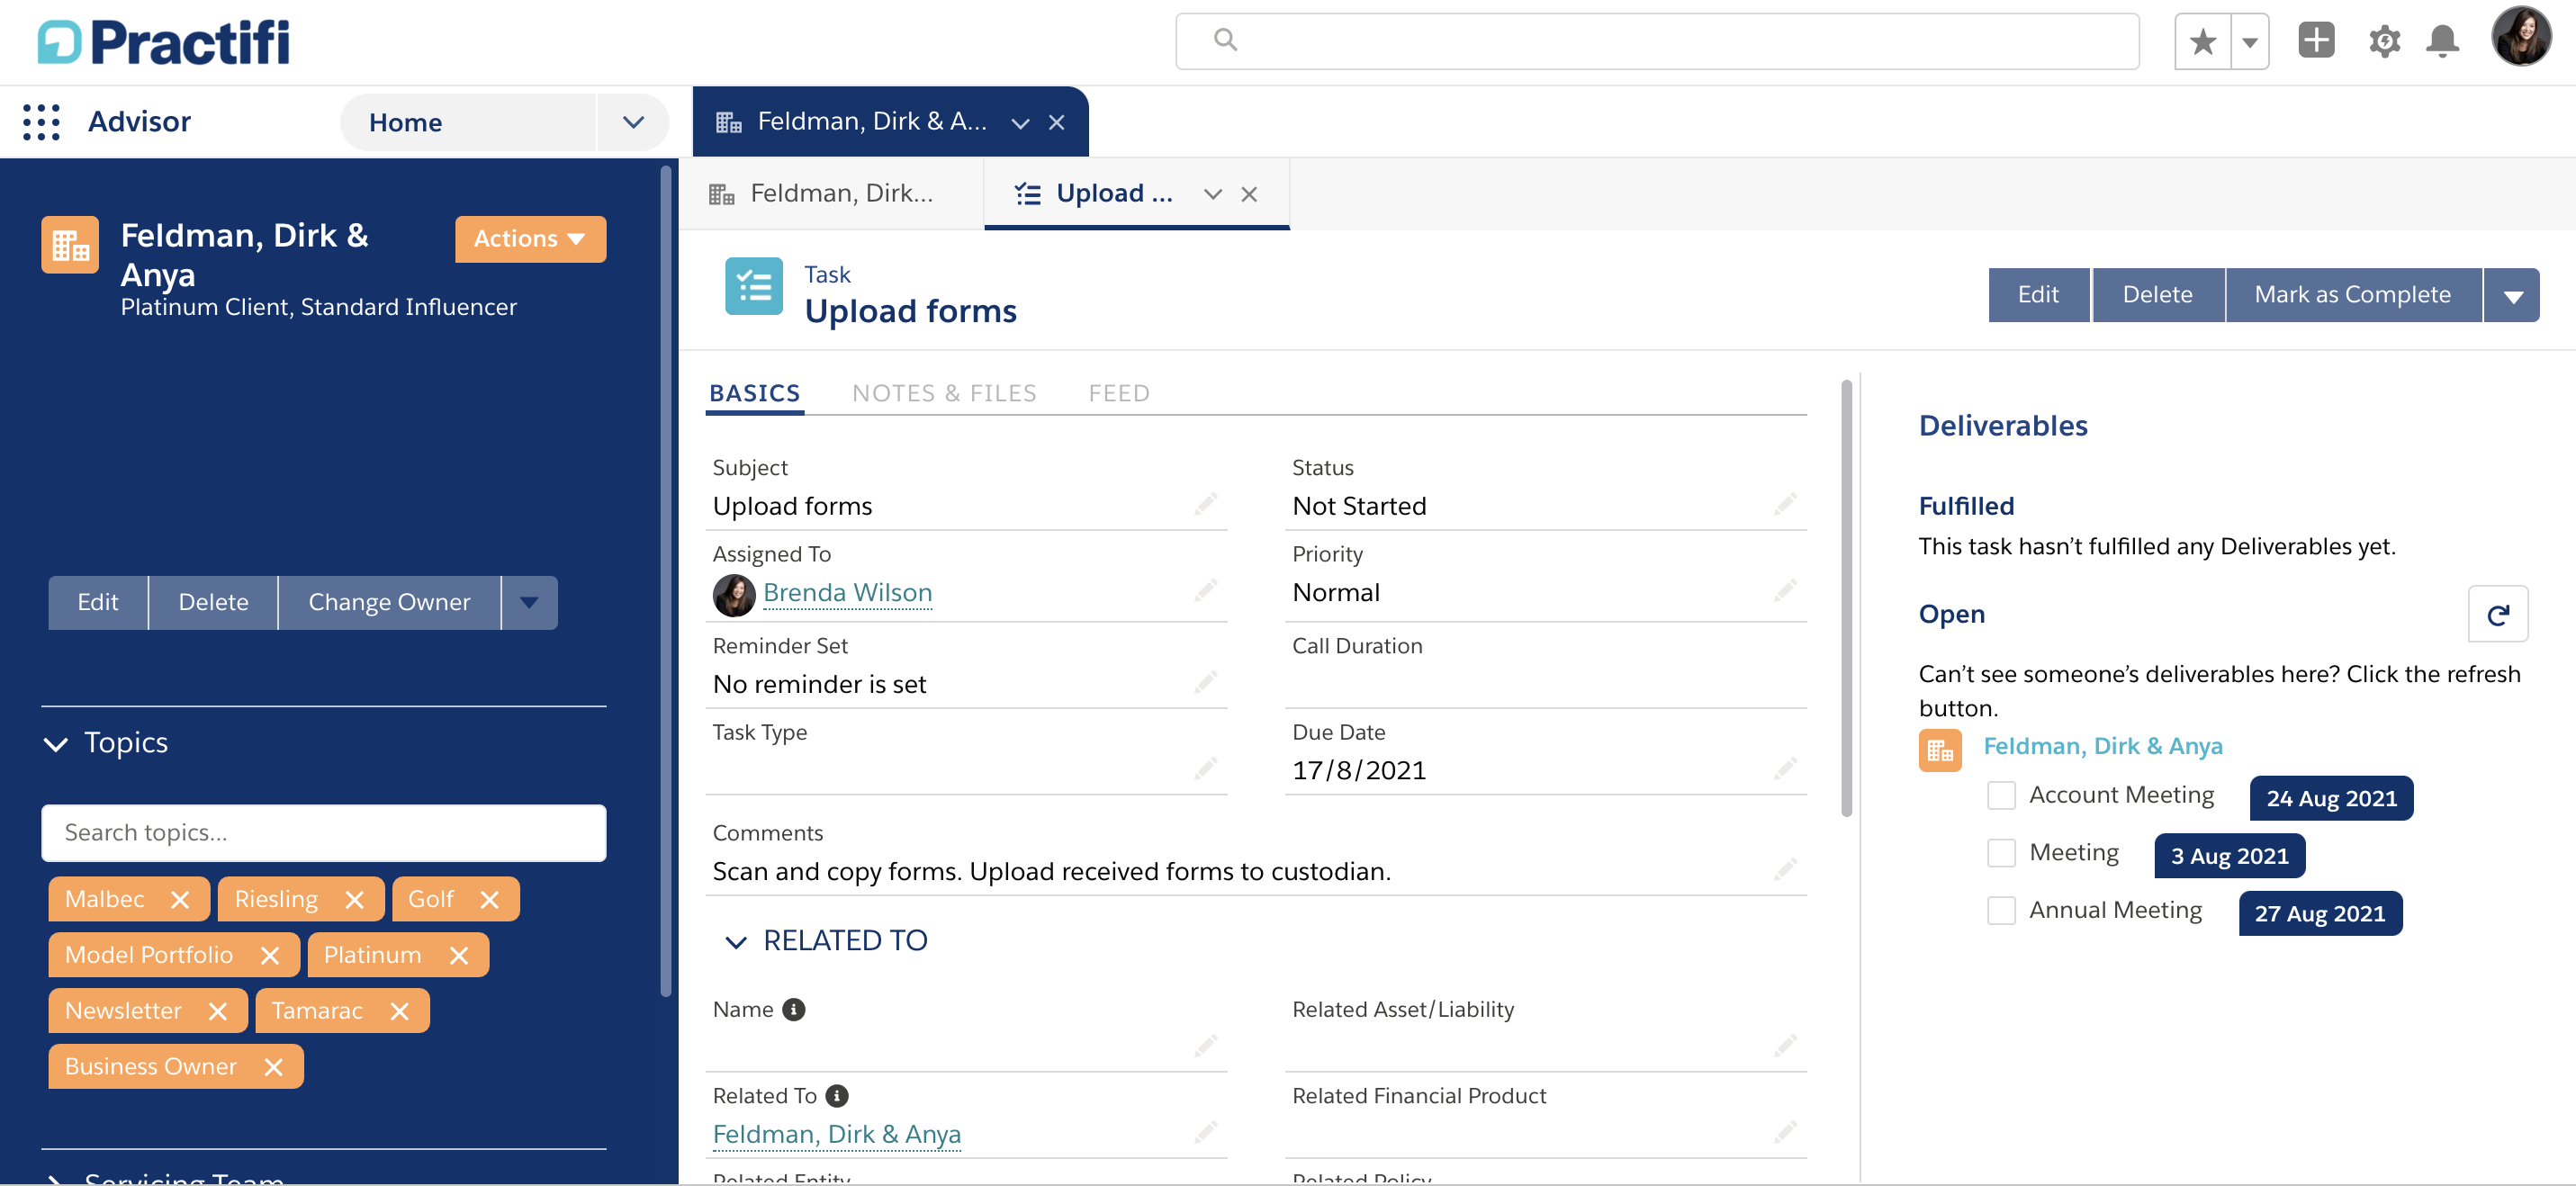Click the notifications bell icon

point(2443,41)
